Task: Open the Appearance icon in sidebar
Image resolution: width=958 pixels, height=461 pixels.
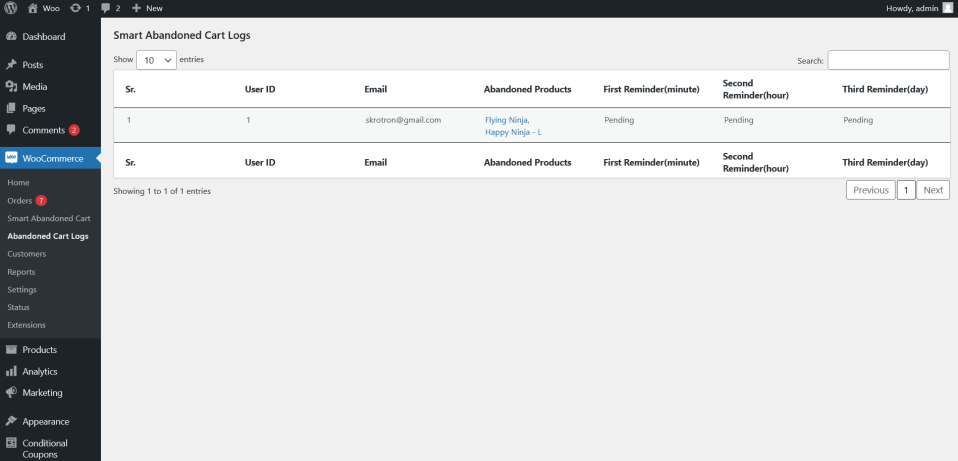Action: [x=11, y=422]
